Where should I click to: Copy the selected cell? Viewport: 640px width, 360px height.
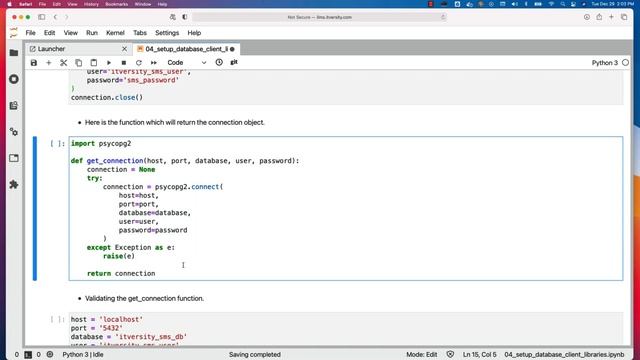click(78, 63)
